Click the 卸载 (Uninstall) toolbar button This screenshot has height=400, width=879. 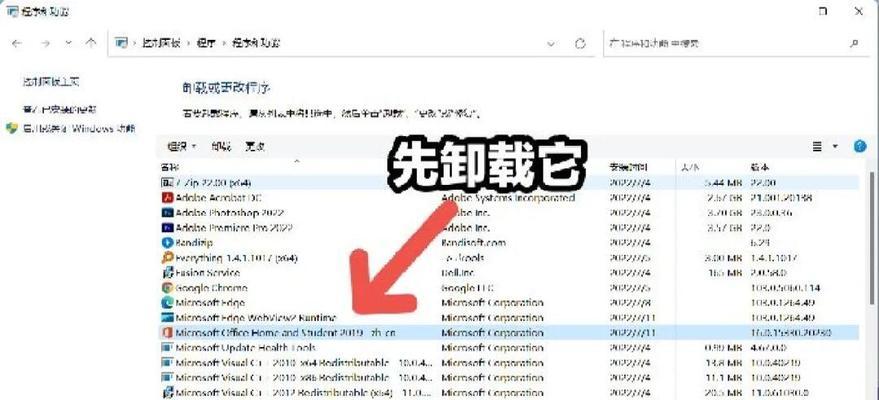[221, 147]
